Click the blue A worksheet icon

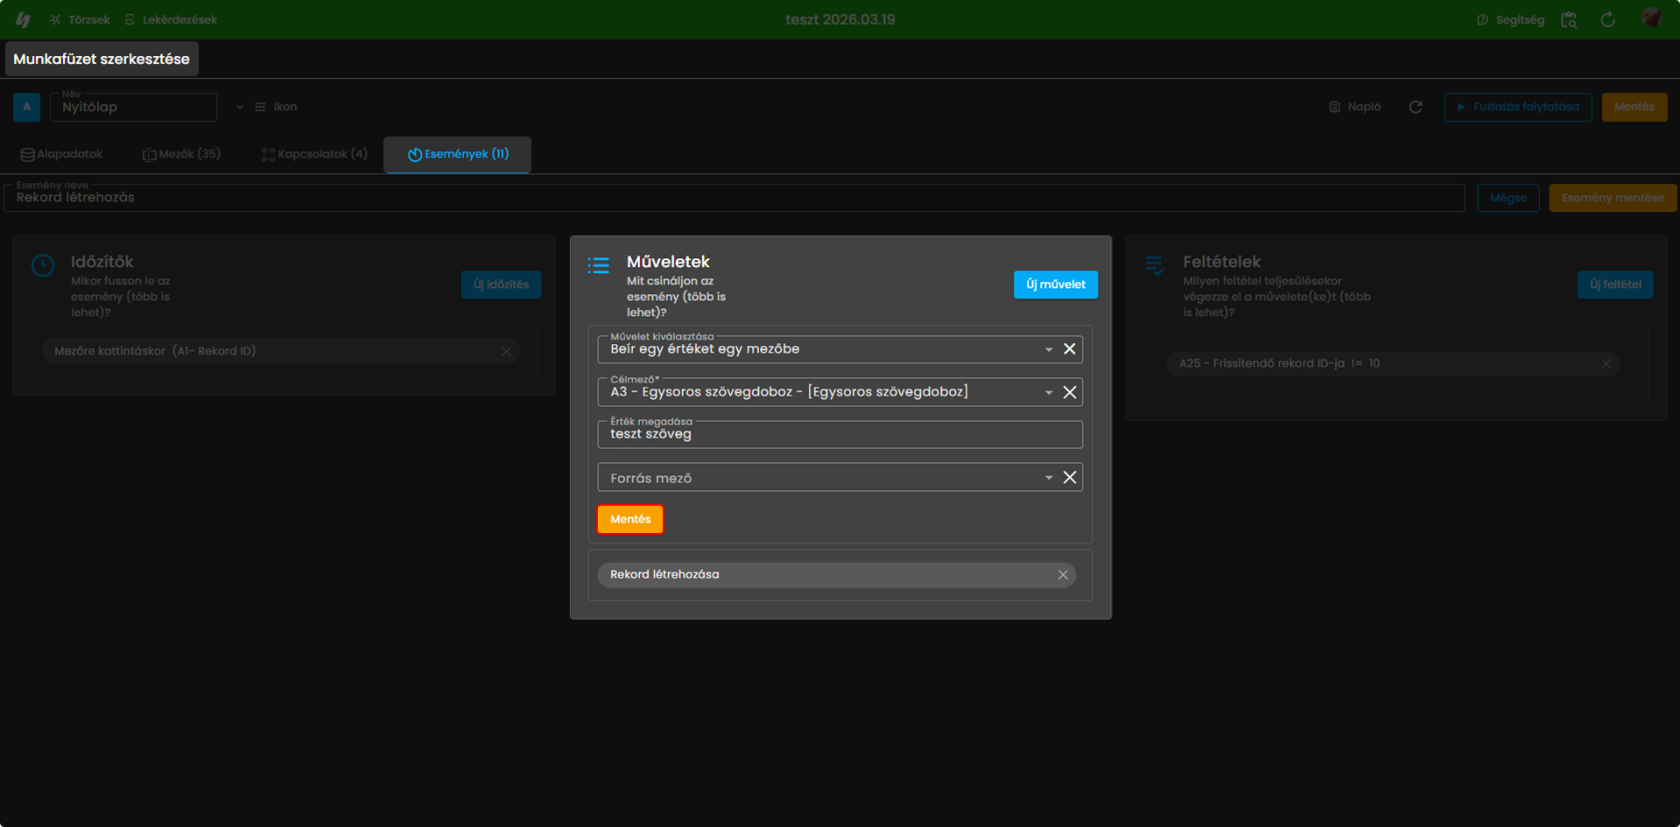(x=27, y=107)
